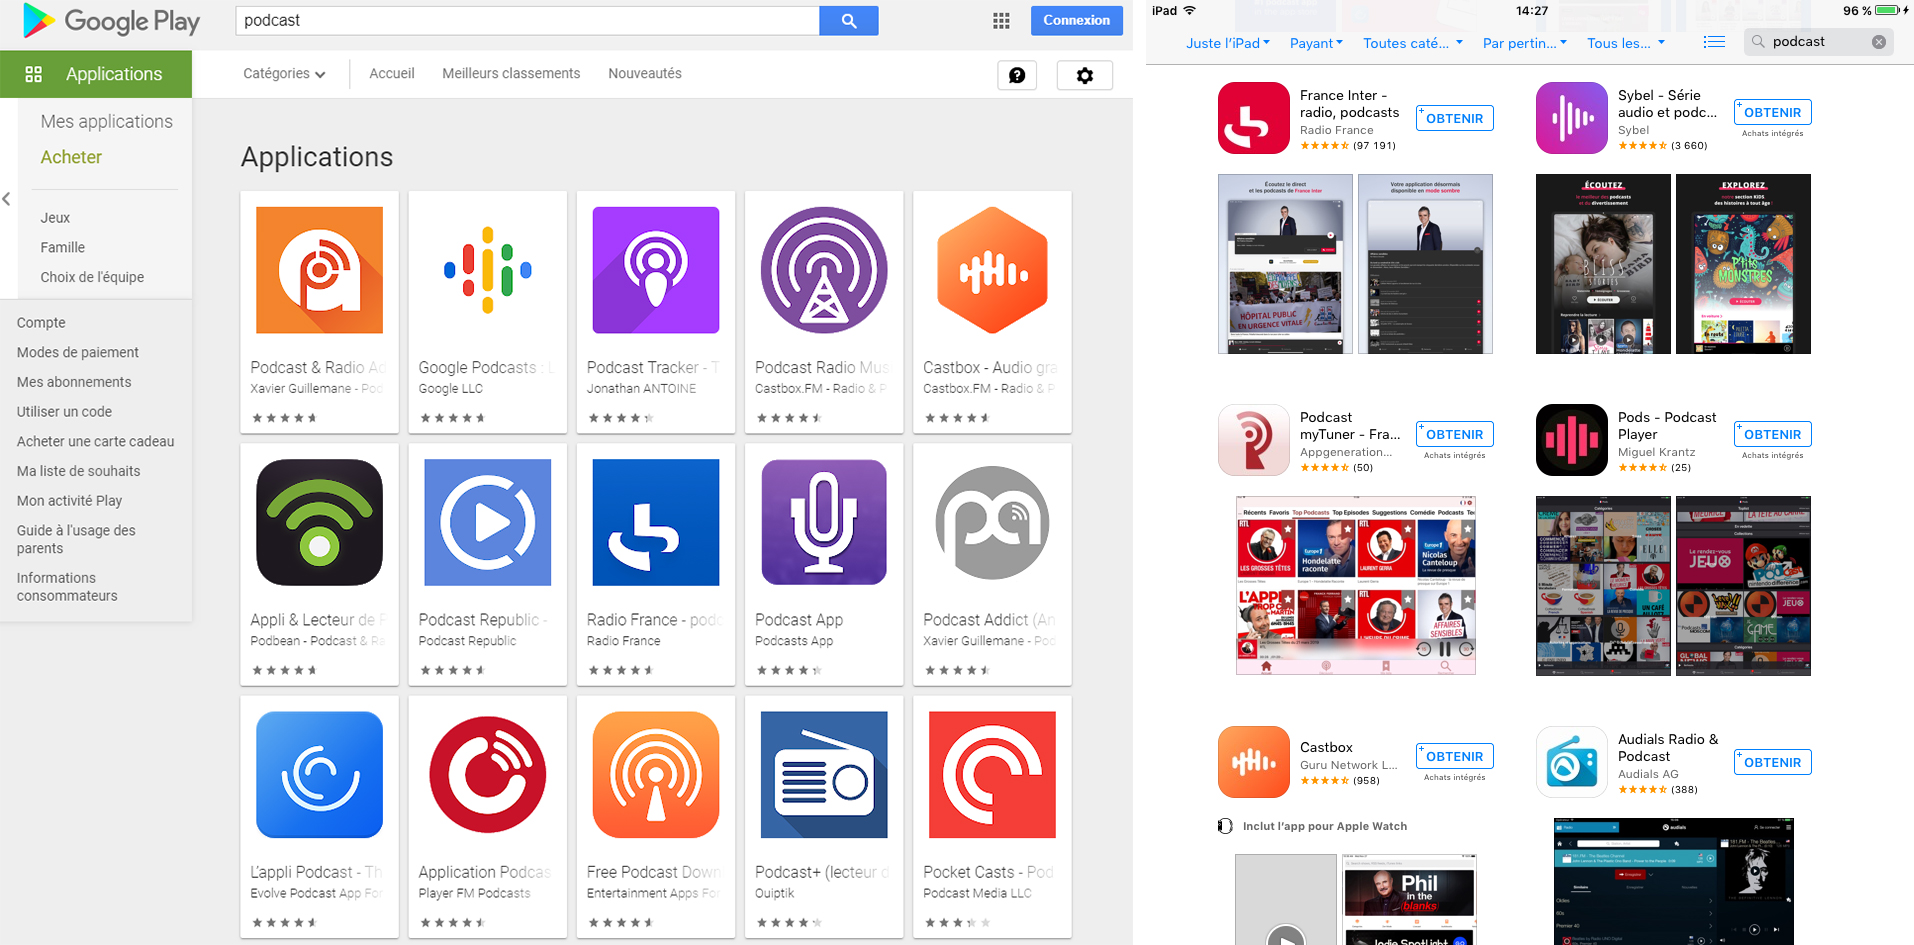Click the Connexion sign-in button

click(x=1076, y=20)
